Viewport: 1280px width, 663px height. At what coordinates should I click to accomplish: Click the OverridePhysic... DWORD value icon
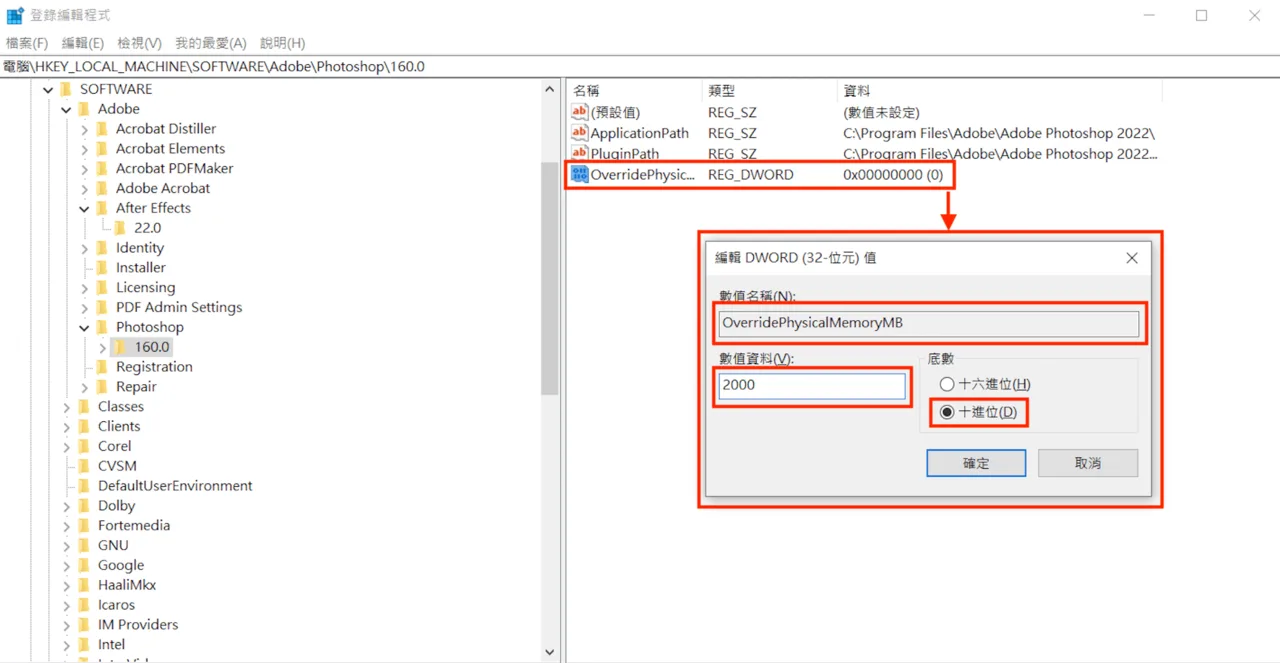579,174
